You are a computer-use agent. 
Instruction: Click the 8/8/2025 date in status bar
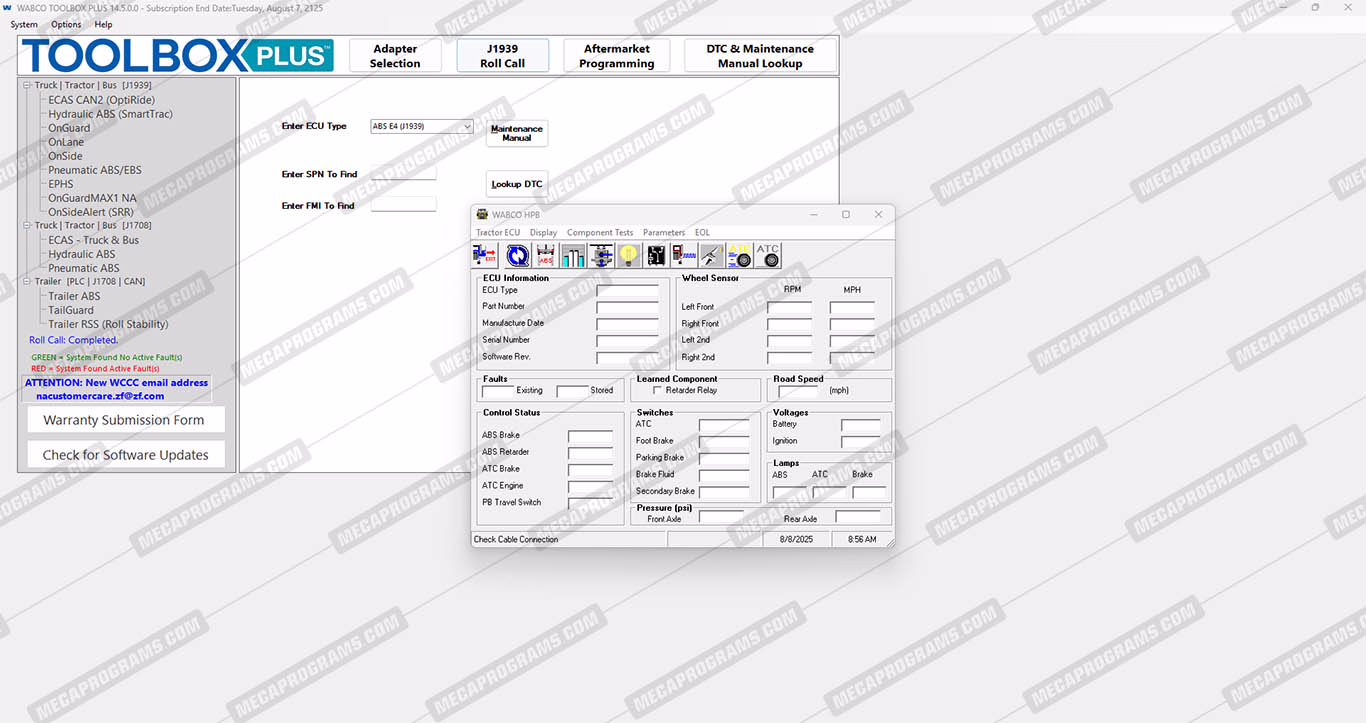tap(796, 539)
